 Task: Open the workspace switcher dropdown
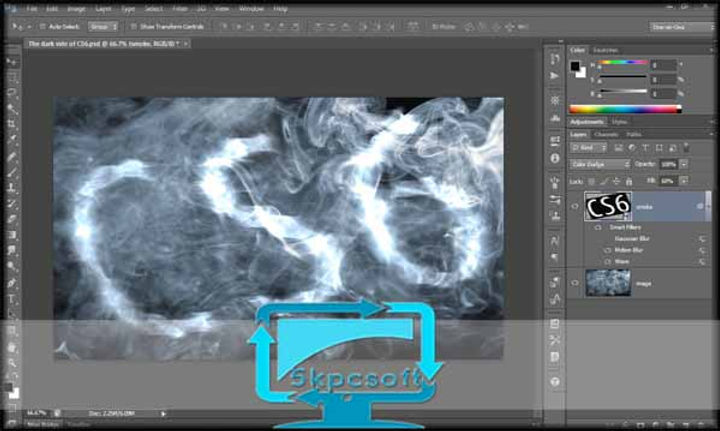pos(680,27)
